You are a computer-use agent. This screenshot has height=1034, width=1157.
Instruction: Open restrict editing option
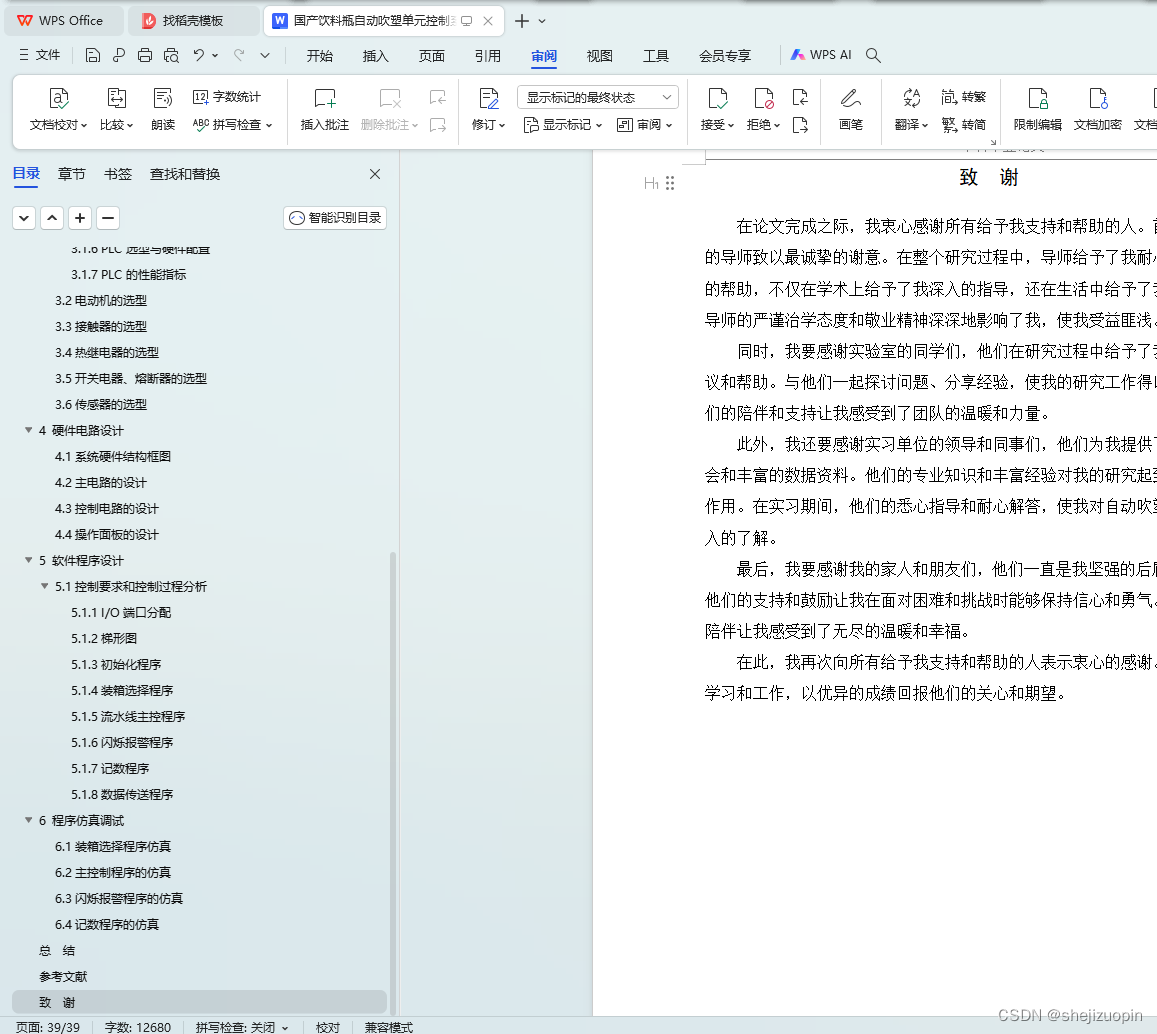(1037, 109)
